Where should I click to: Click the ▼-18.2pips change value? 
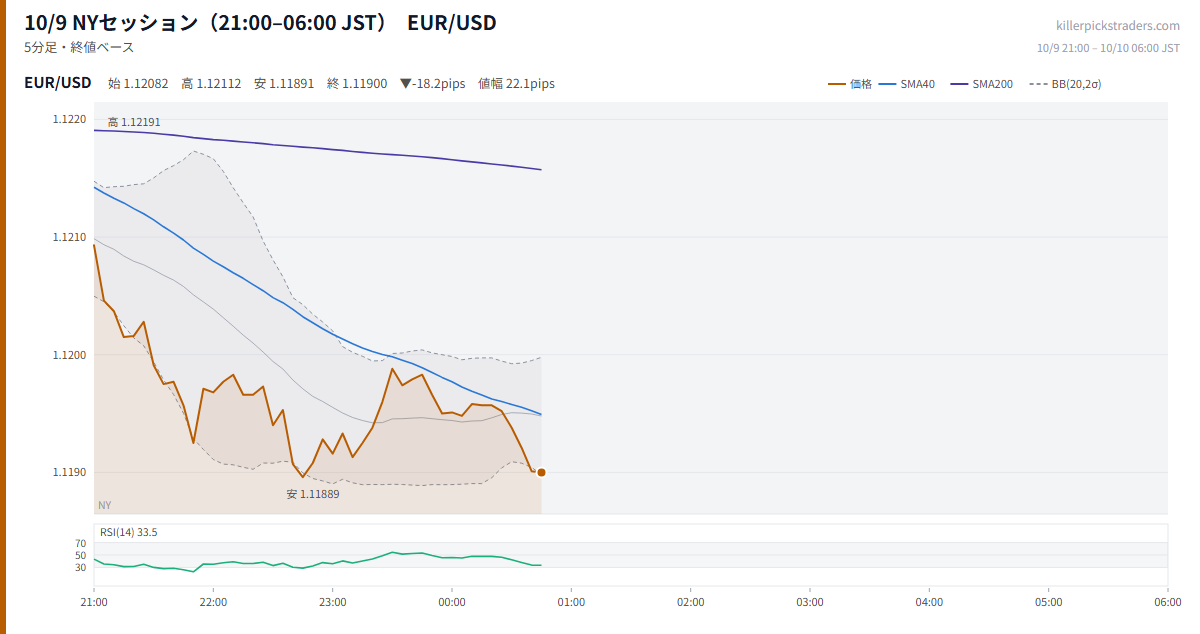pos(432,84)
